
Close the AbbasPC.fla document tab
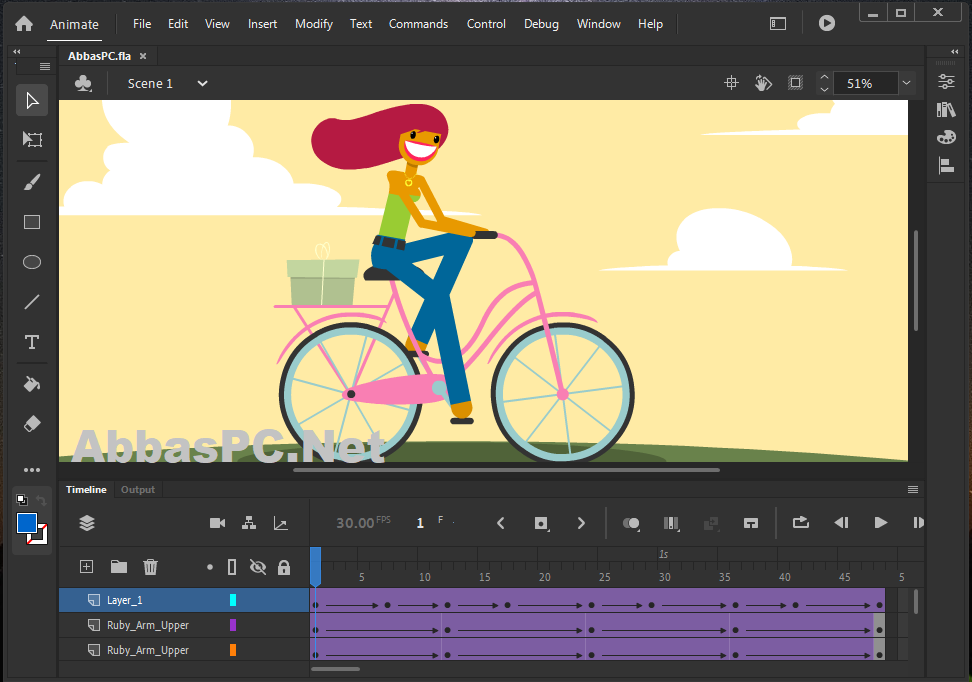click(x=143, y=56)
